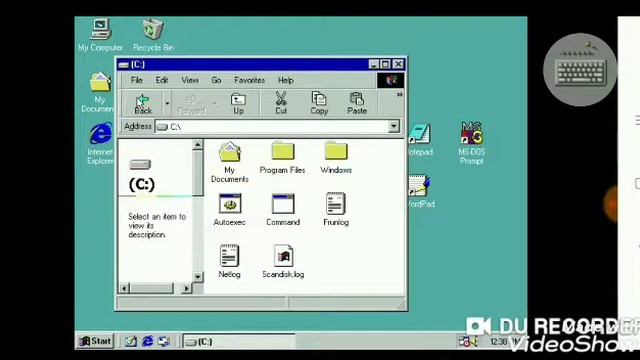Click Internet Explorer quick launch icon
Image resolution: width=640 pixels, height=360 pixels.
tap(147, 341)
